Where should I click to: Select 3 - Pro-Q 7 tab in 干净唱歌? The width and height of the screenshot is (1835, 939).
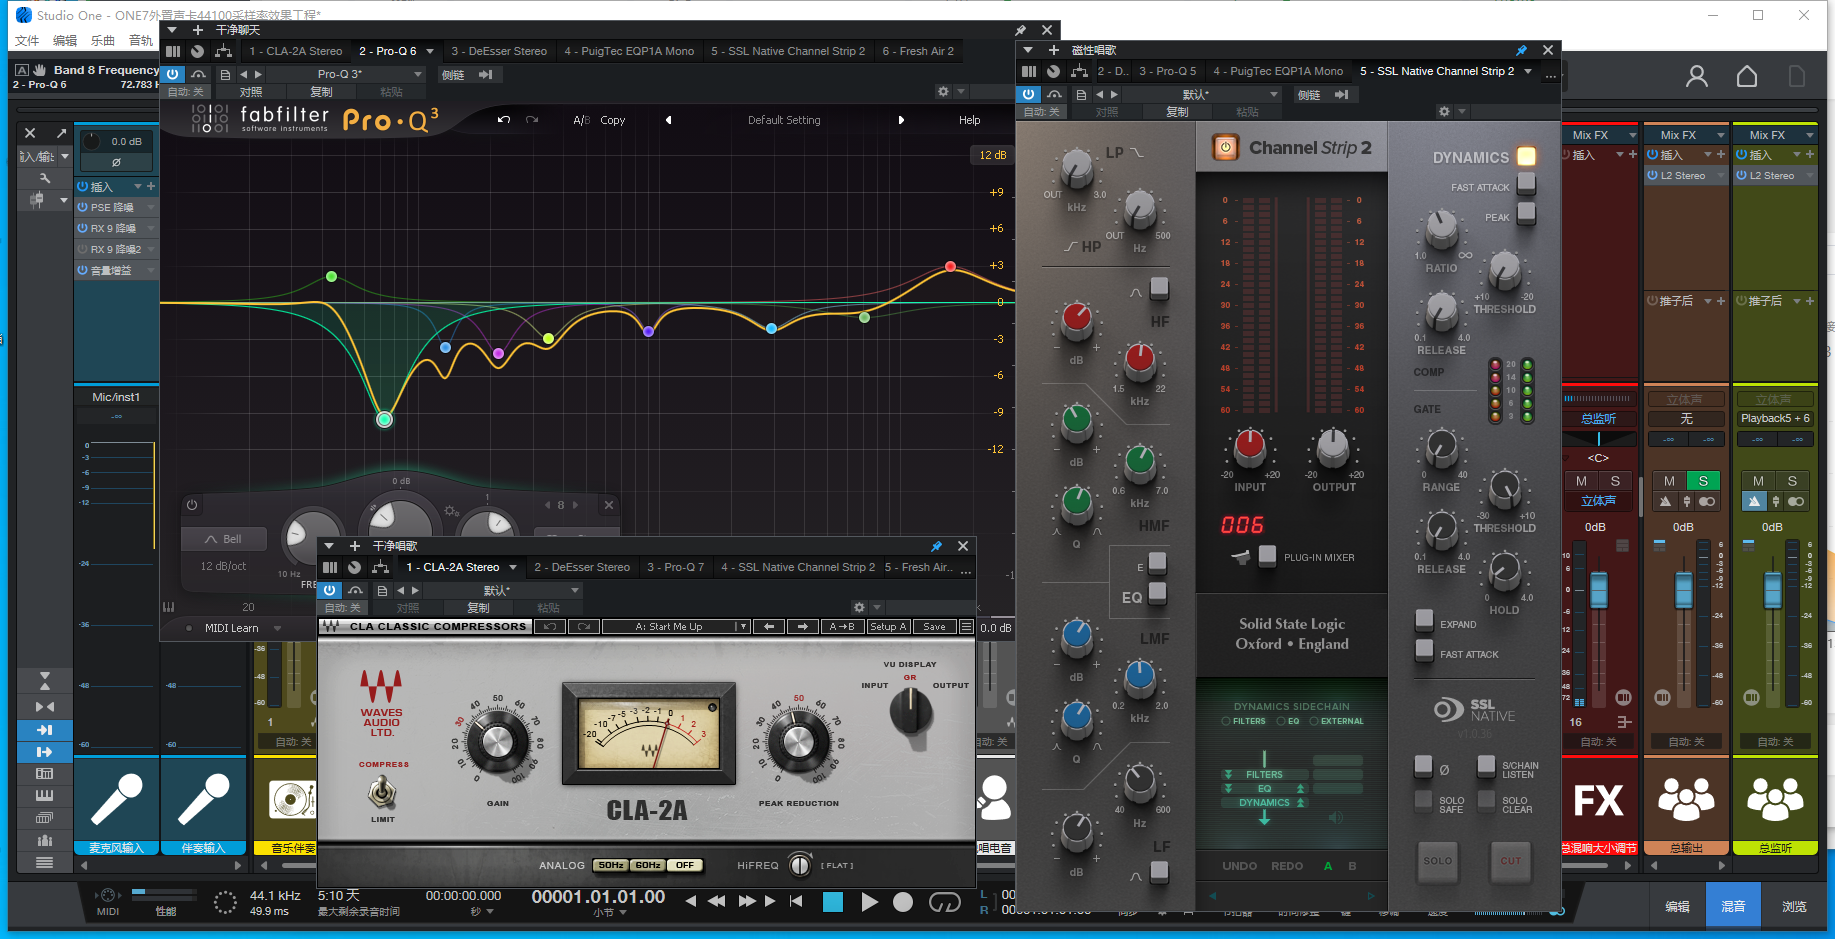click(x=675, y=567)
